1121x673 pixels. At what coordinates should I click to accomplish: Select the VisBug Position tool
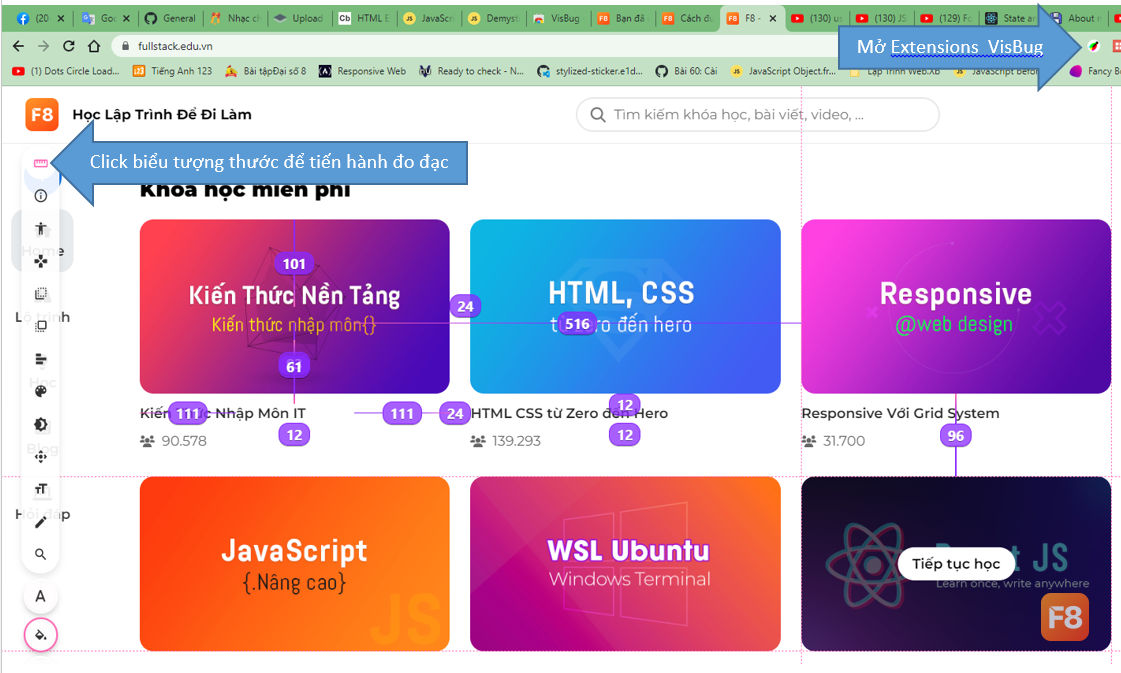(x=41, y=456)
